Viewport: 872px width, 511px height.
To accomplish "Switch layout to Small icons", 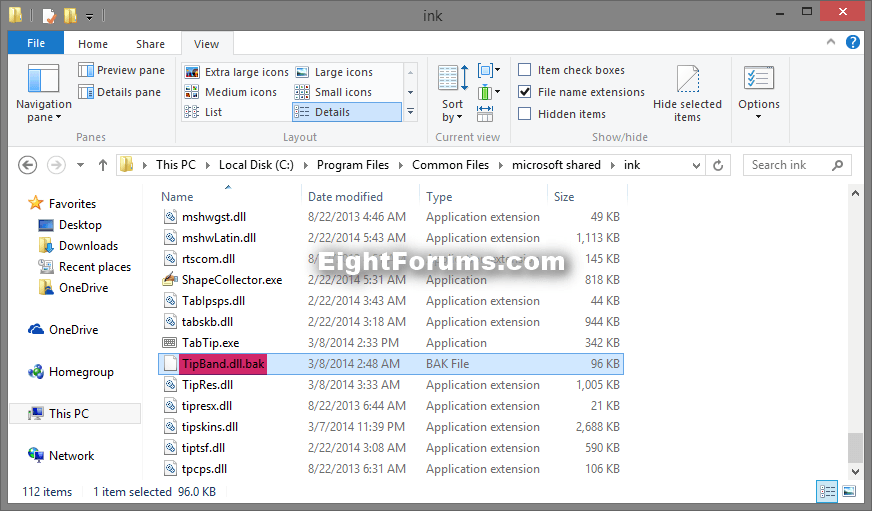I will pyautogui.click(x=333, y=92).
